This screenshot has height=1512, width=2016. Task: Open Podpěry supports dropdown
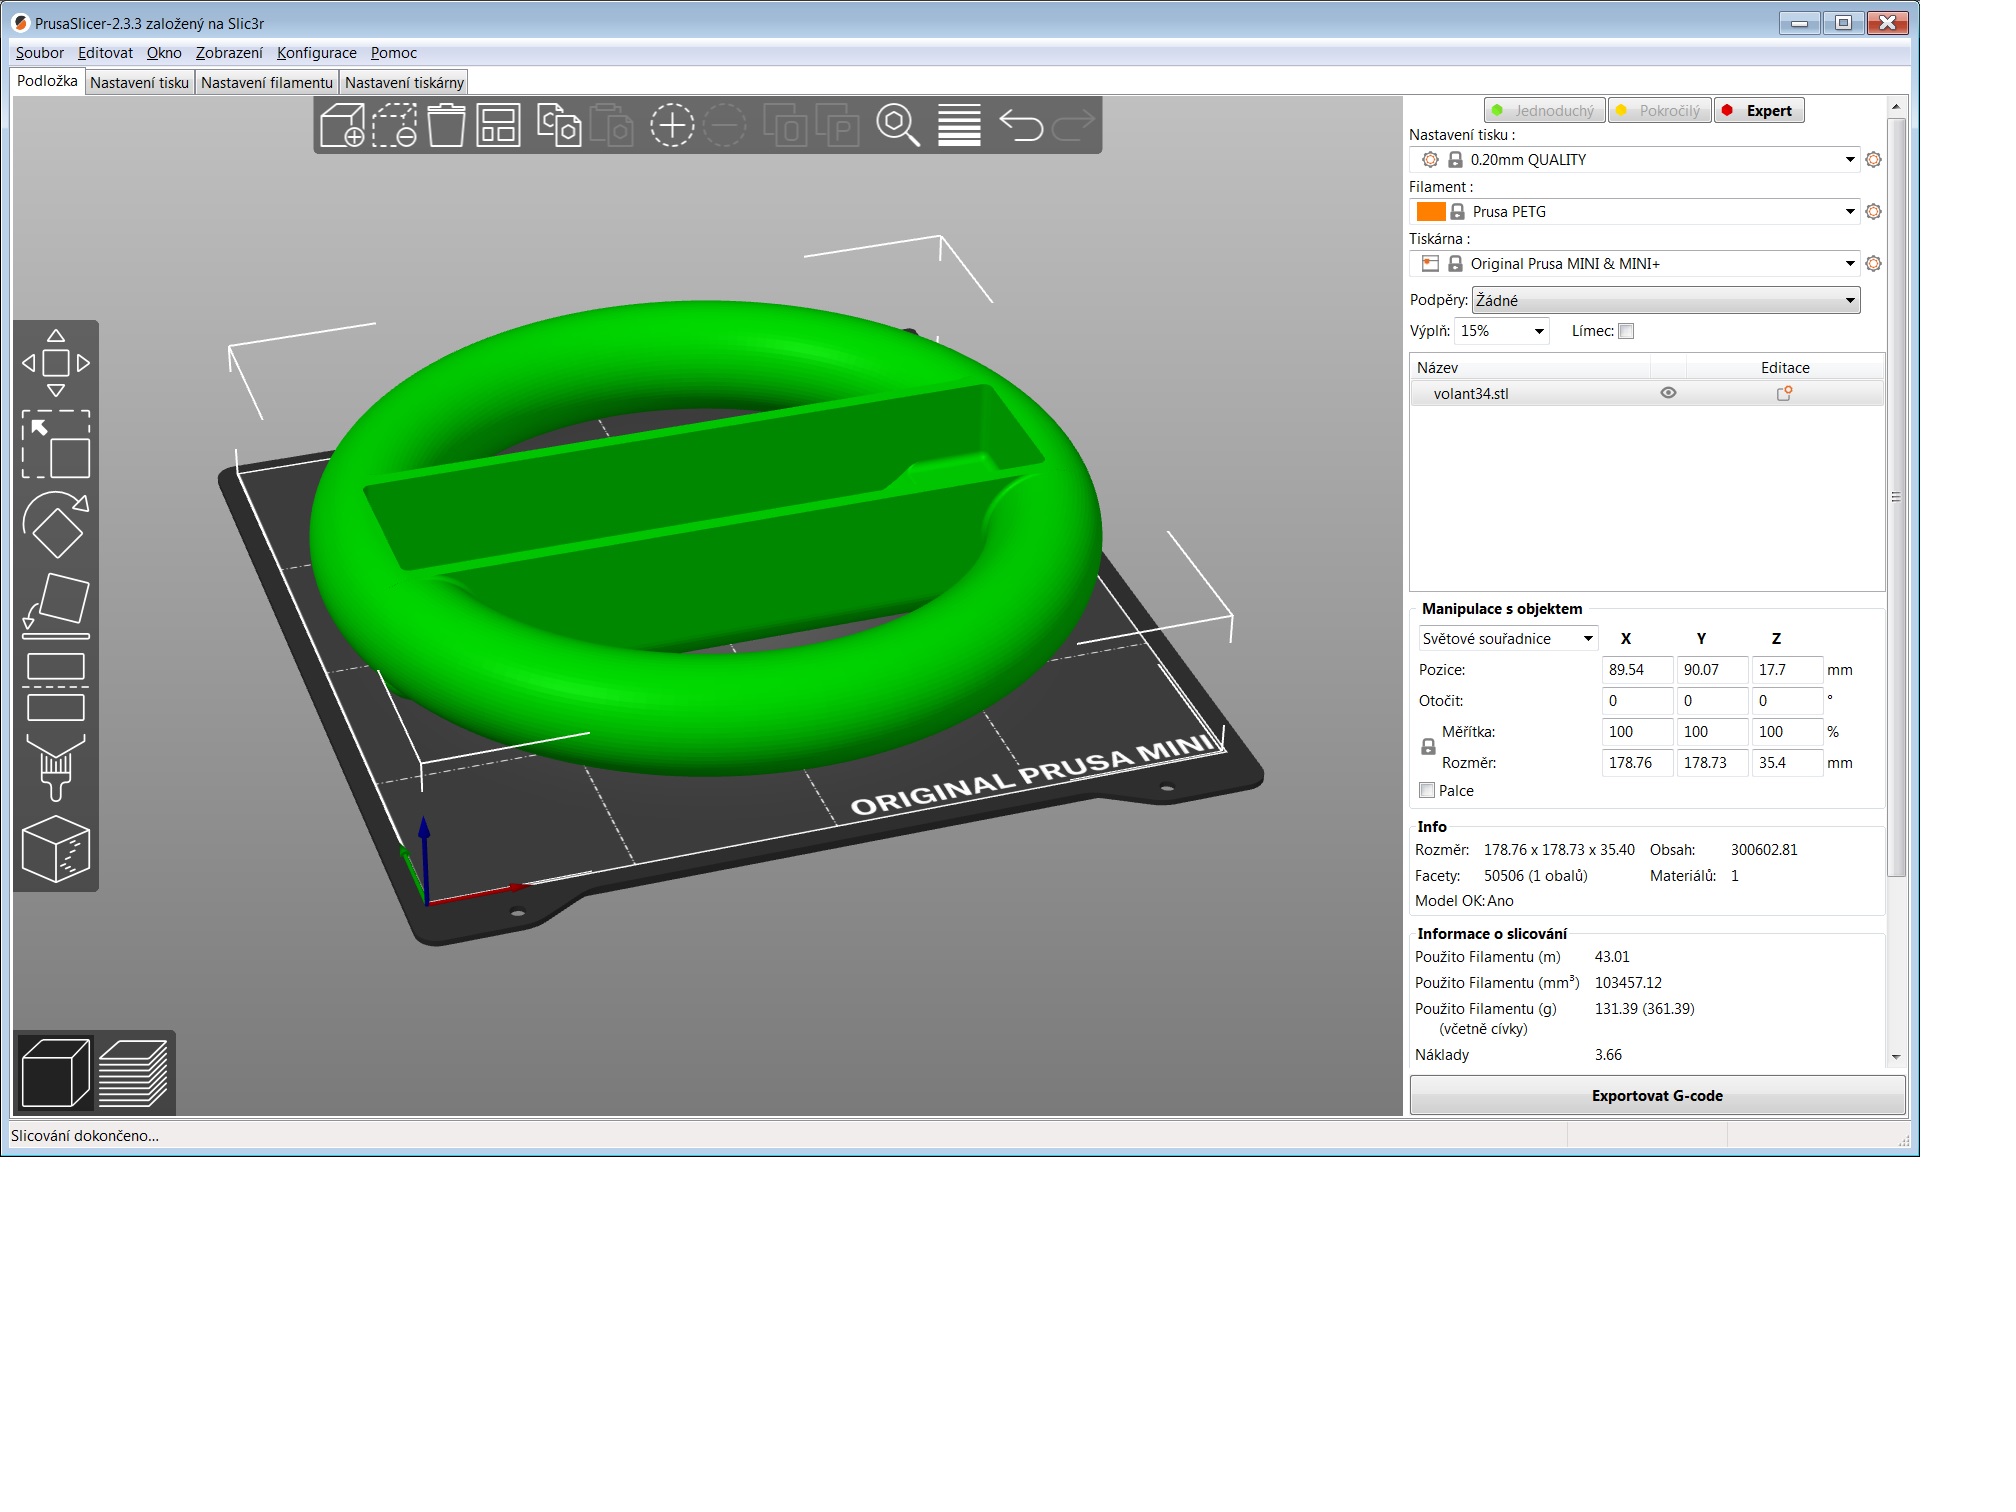click(x=1666, y=300)
